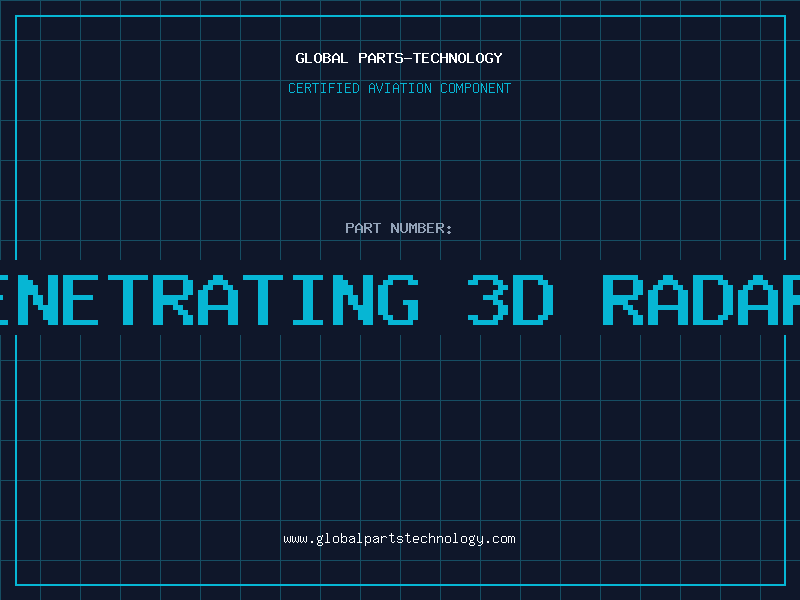Click the GLOBAL PARTS-TECHNOLOGY company title
Image resolution: width=800 pixels, height=600 pixels.
(399, 59)
